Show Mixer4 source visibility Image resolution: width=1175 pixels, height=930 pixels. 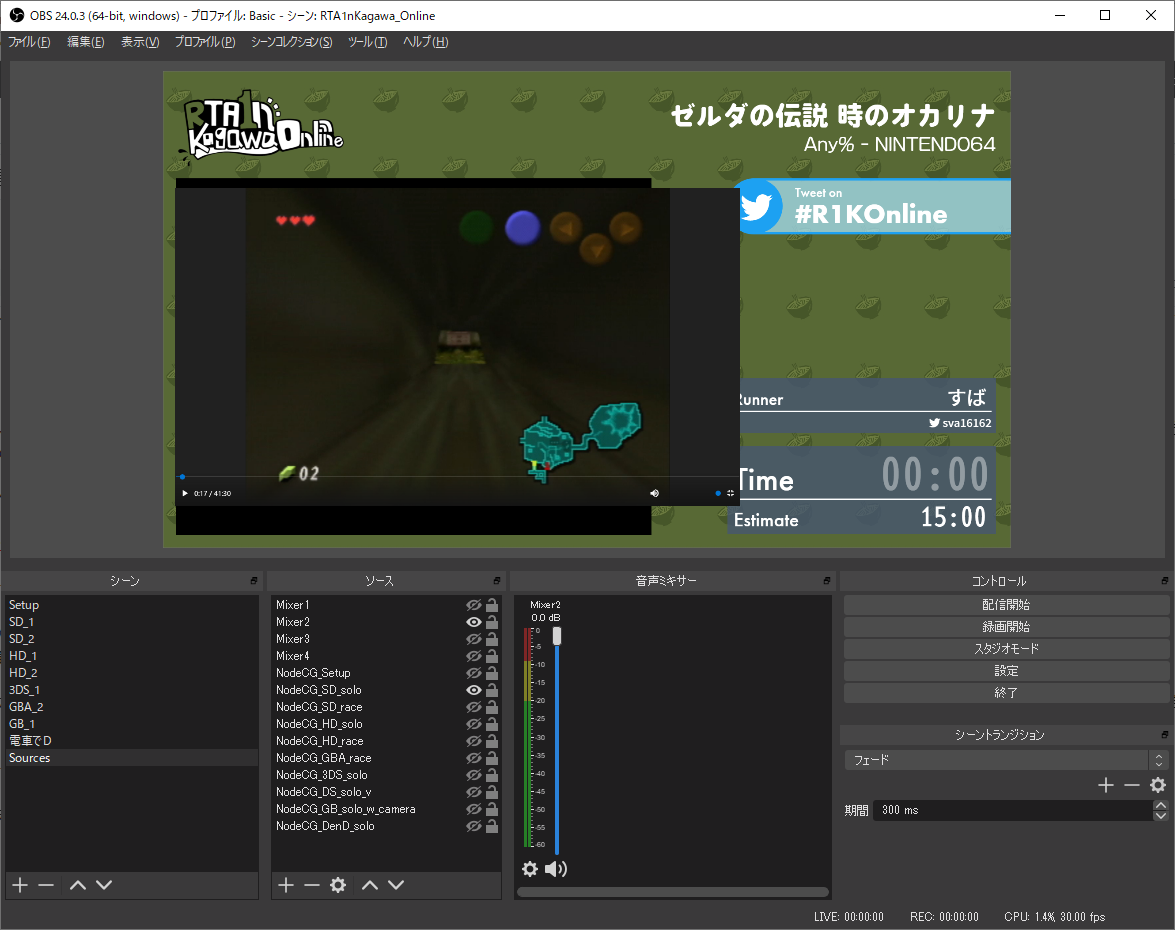pyautogui.click(x=474, y=656)
